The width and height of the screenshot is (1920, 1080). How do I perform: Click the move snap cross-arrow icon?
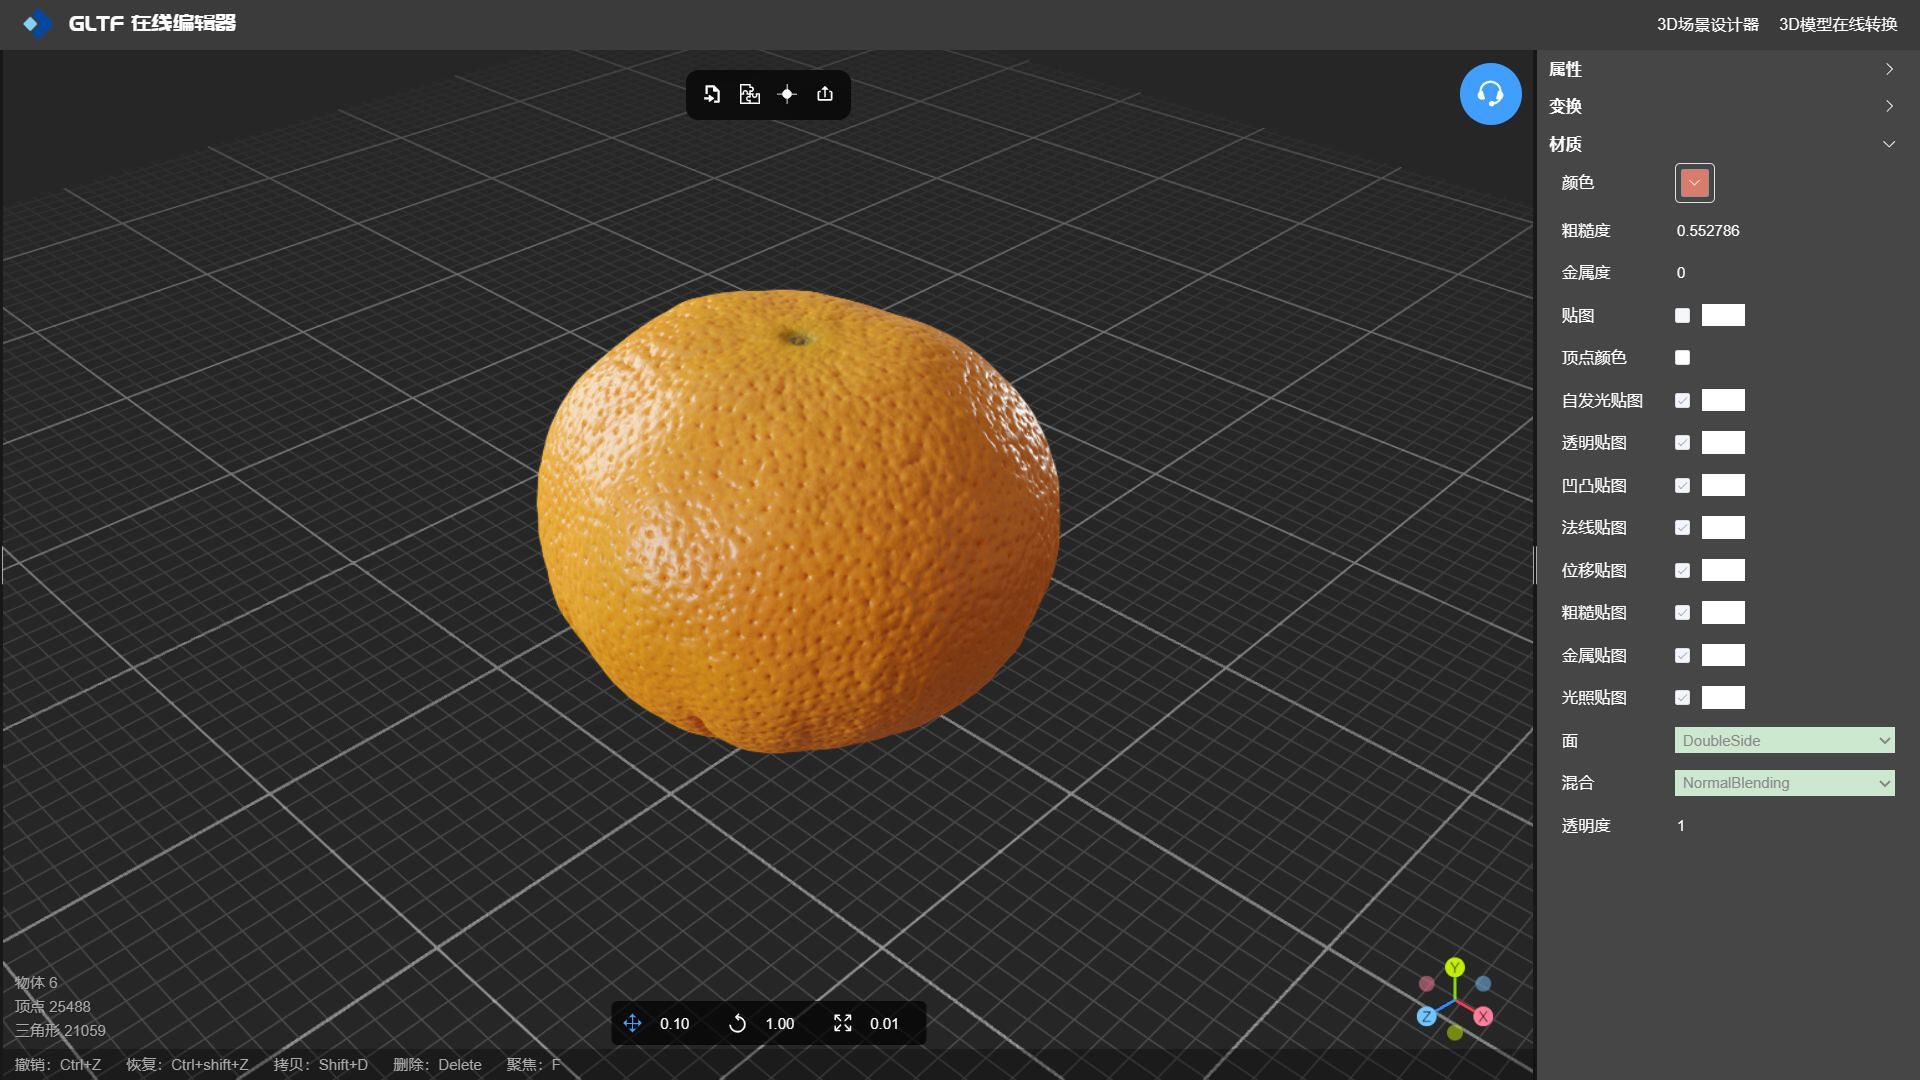(x=633, y=1023)
